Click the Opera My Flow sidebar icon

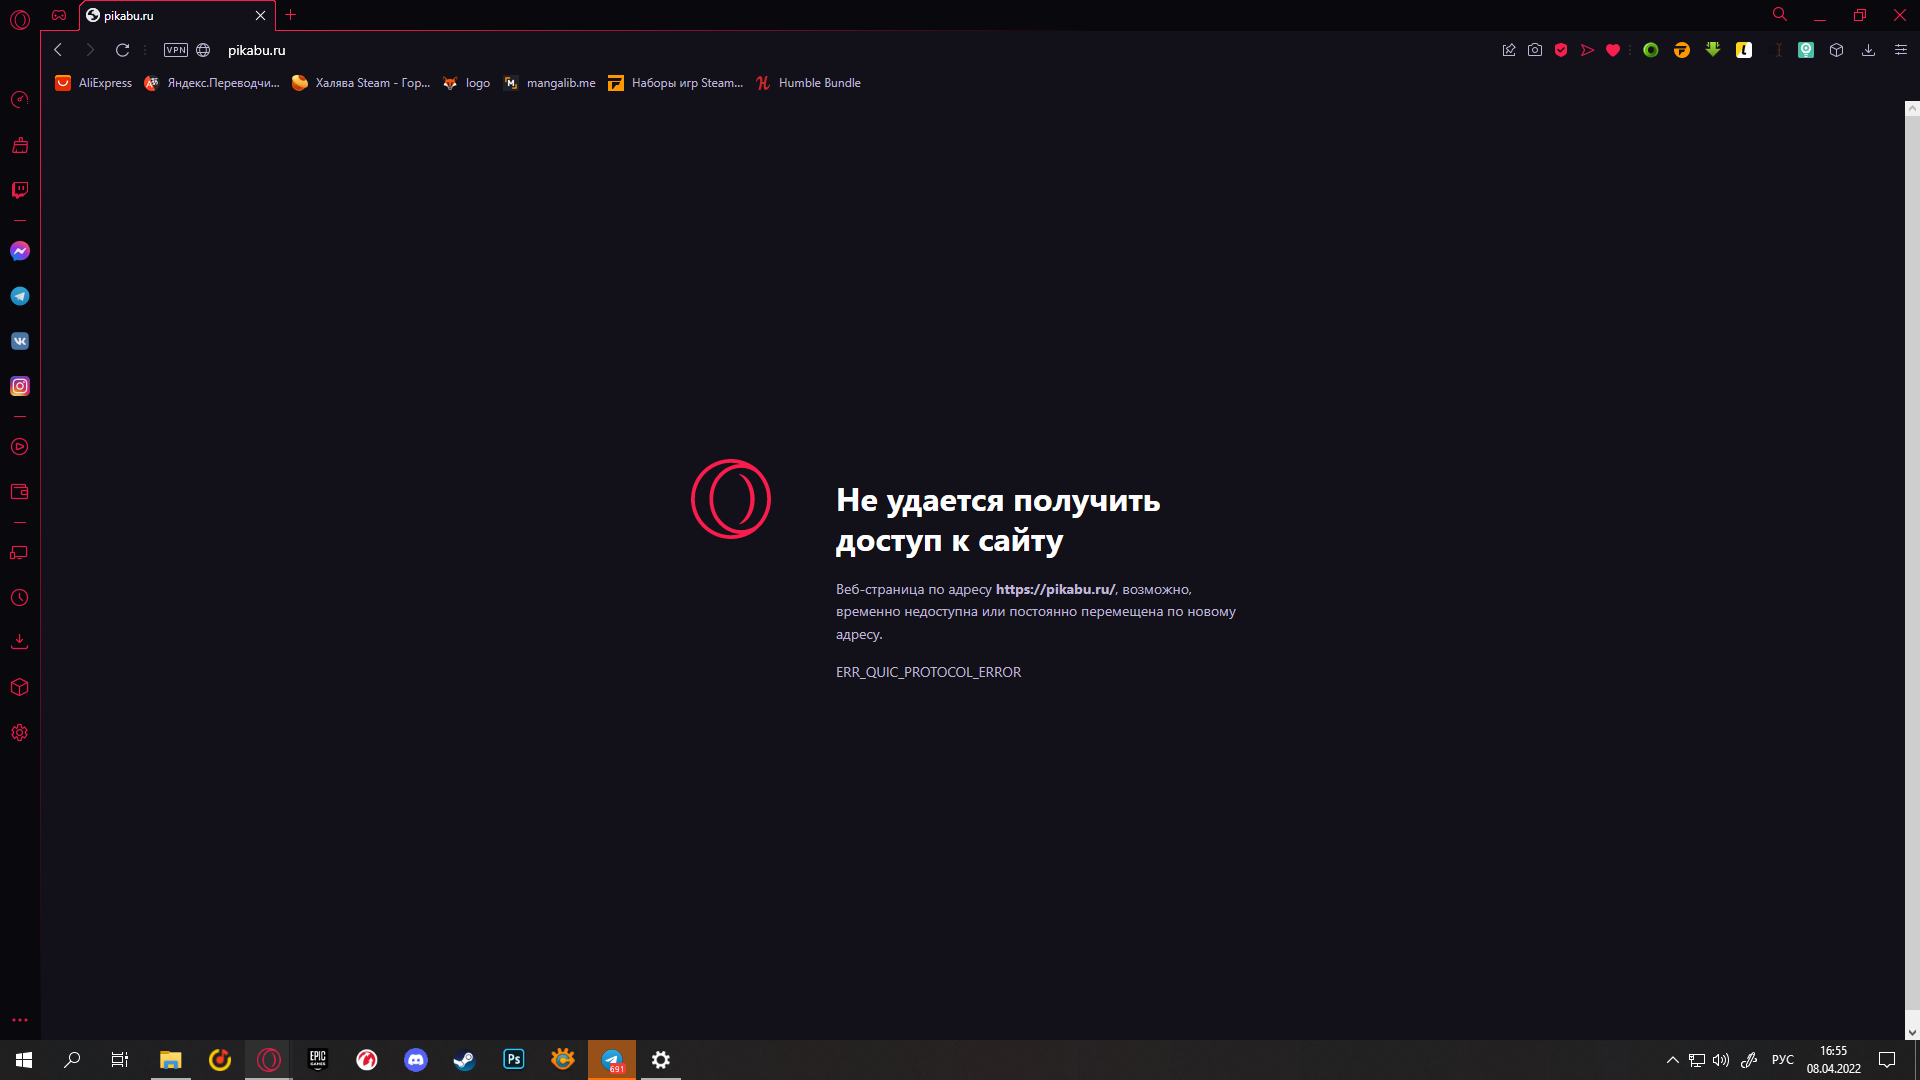pos(20,553)
